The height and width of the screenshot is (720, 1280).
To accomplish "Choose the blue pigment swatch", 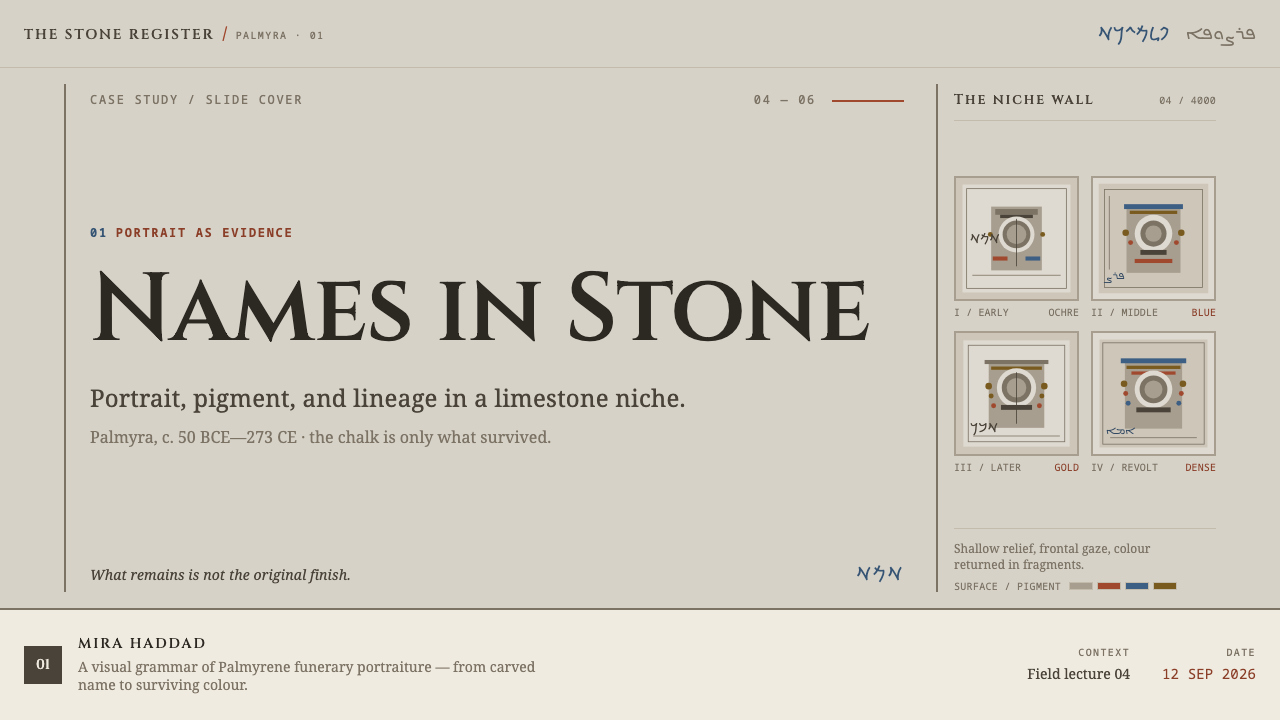I will pos(1137,586).
